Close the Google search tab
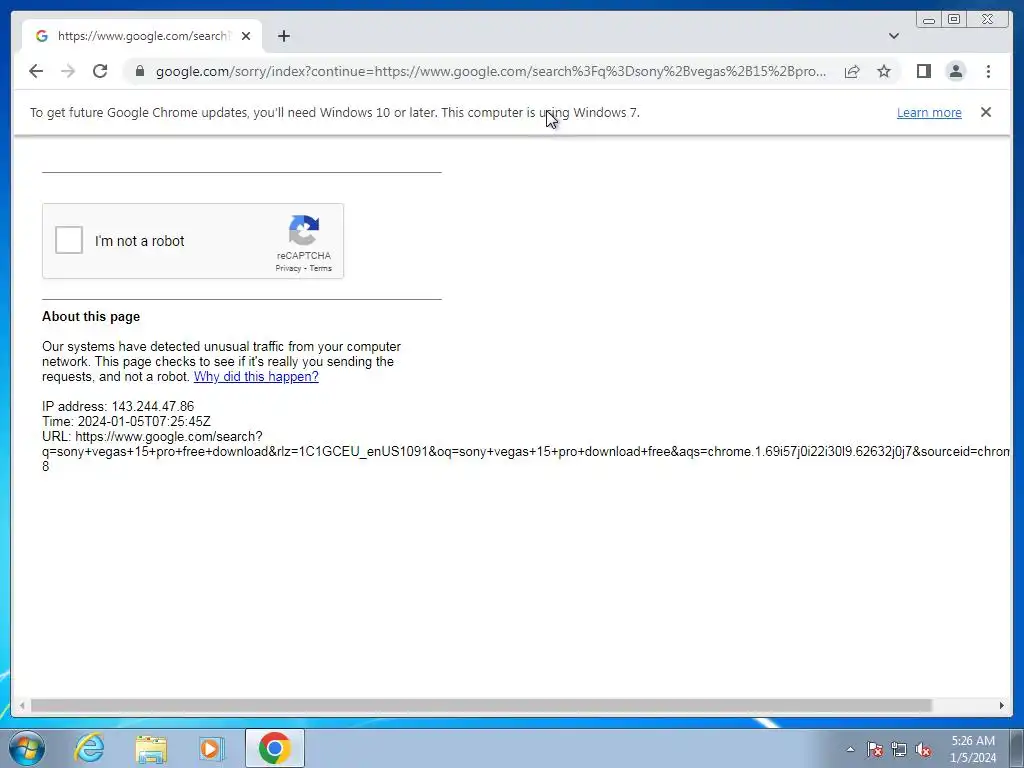The width and height of the screenshot is (1024, 768). coord(246,36)
